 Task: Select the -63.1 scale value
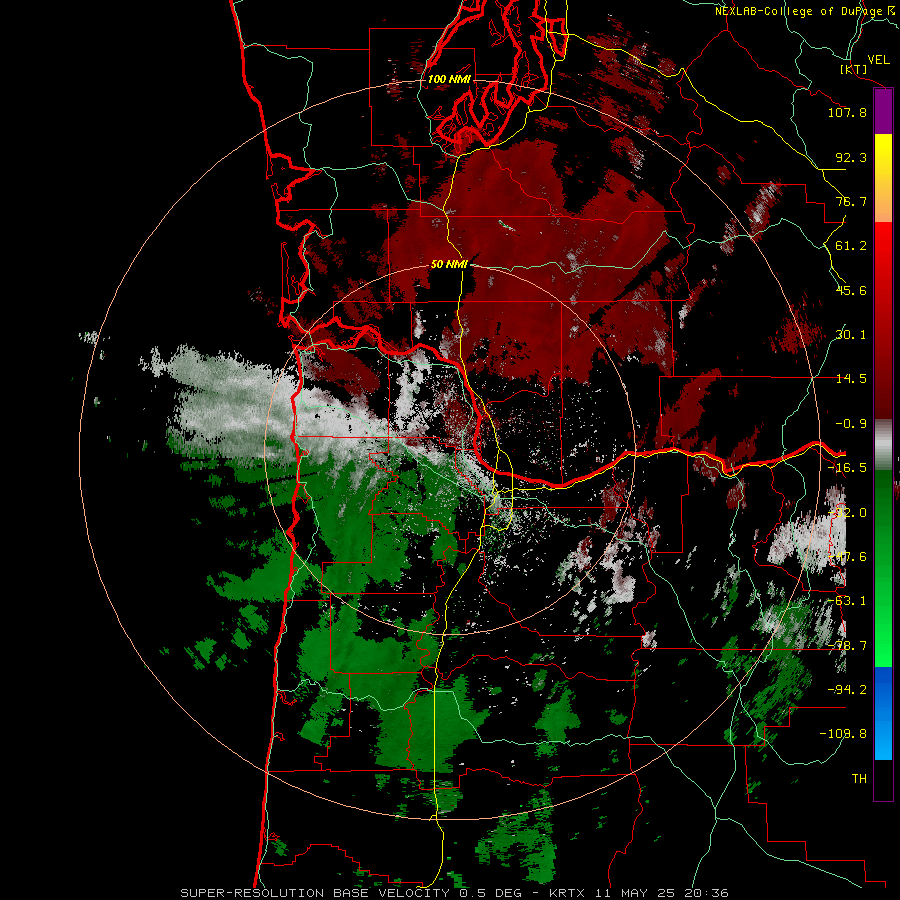pyautogui.click(x=847, y=601)
